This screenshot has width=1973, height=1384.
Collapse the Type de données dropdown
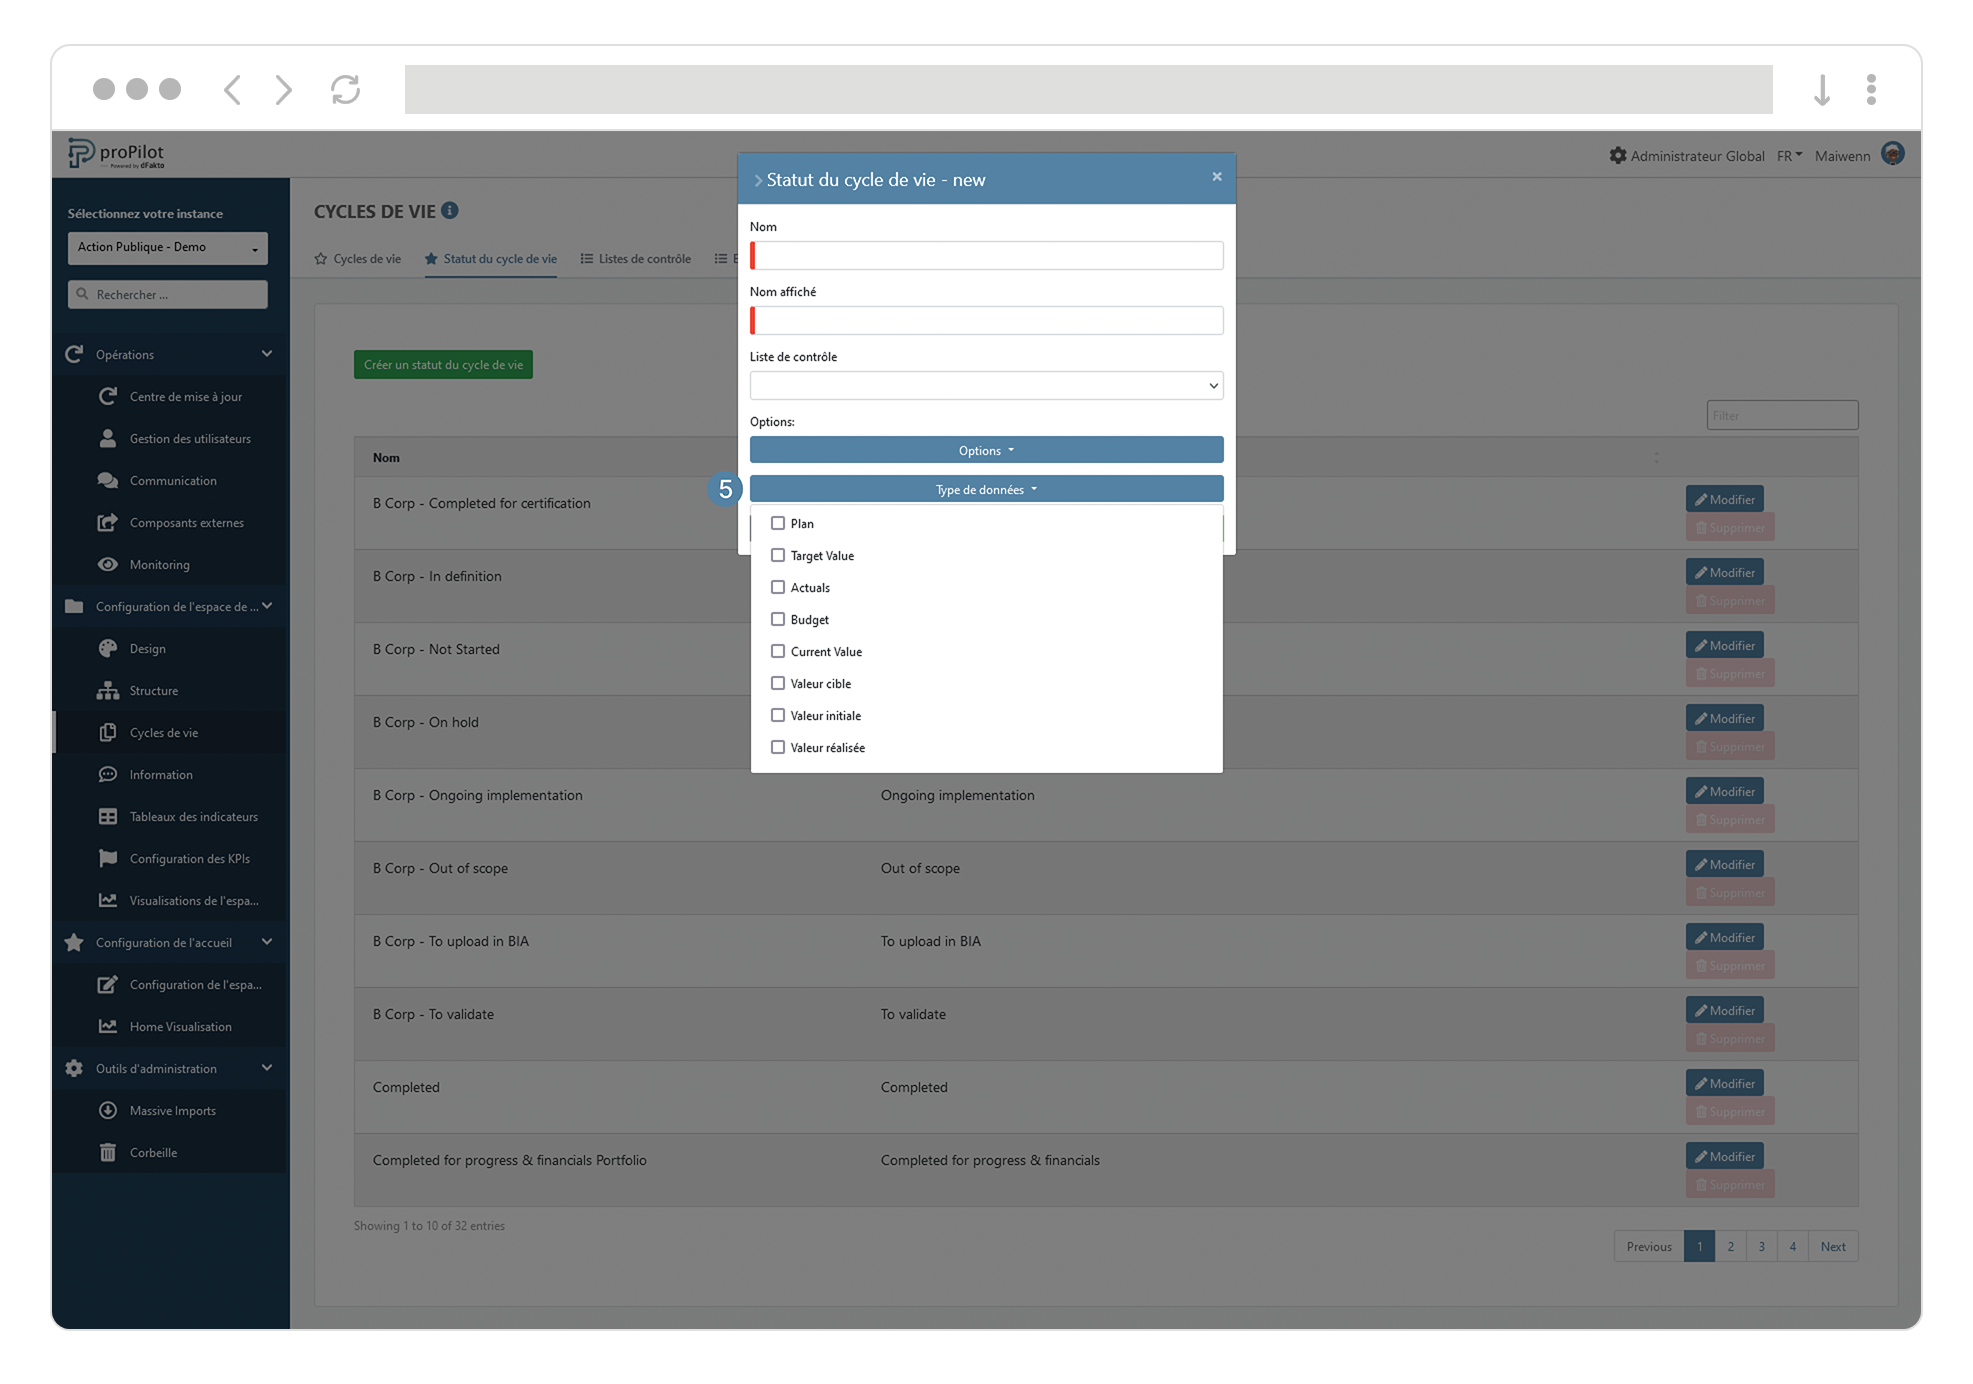pos(985,489)
